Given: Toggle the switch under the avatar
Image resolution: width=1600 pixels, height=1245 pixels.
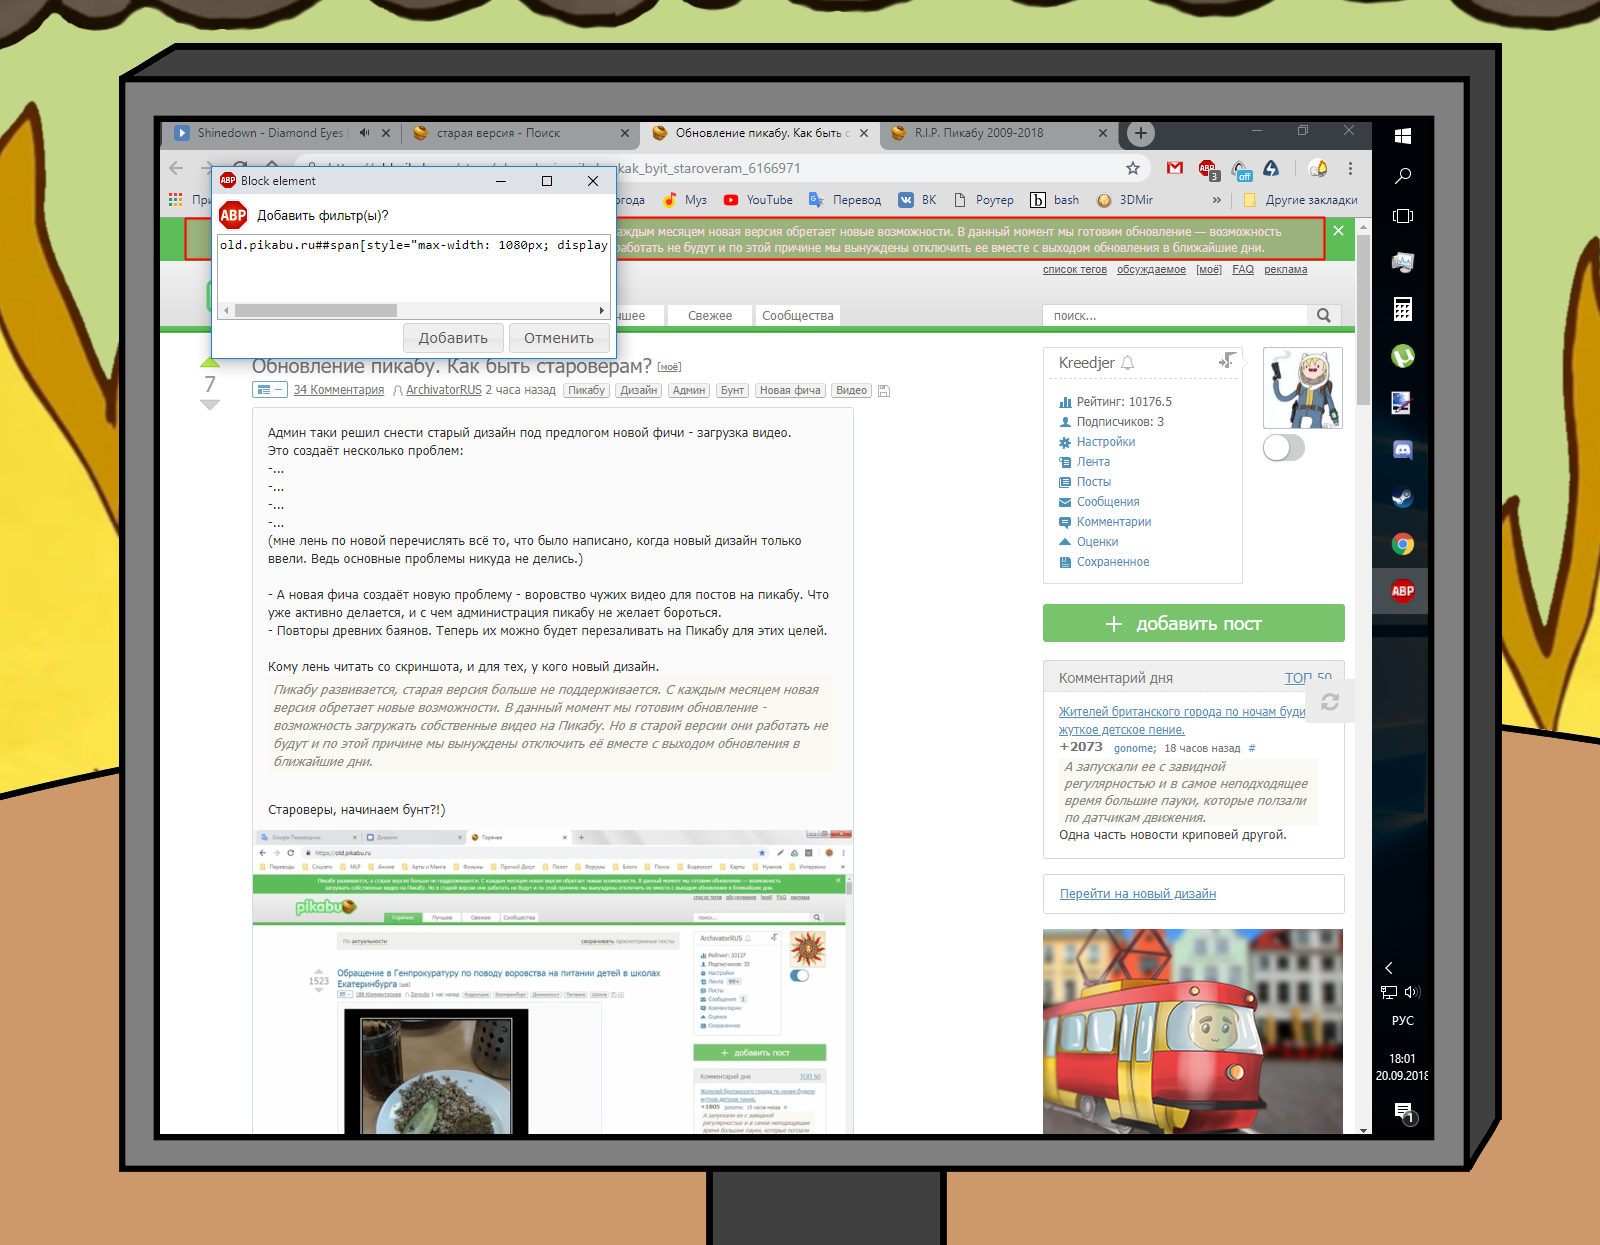Looking at the screenshot, I should pyautogui.click(x=1284, y=447).
